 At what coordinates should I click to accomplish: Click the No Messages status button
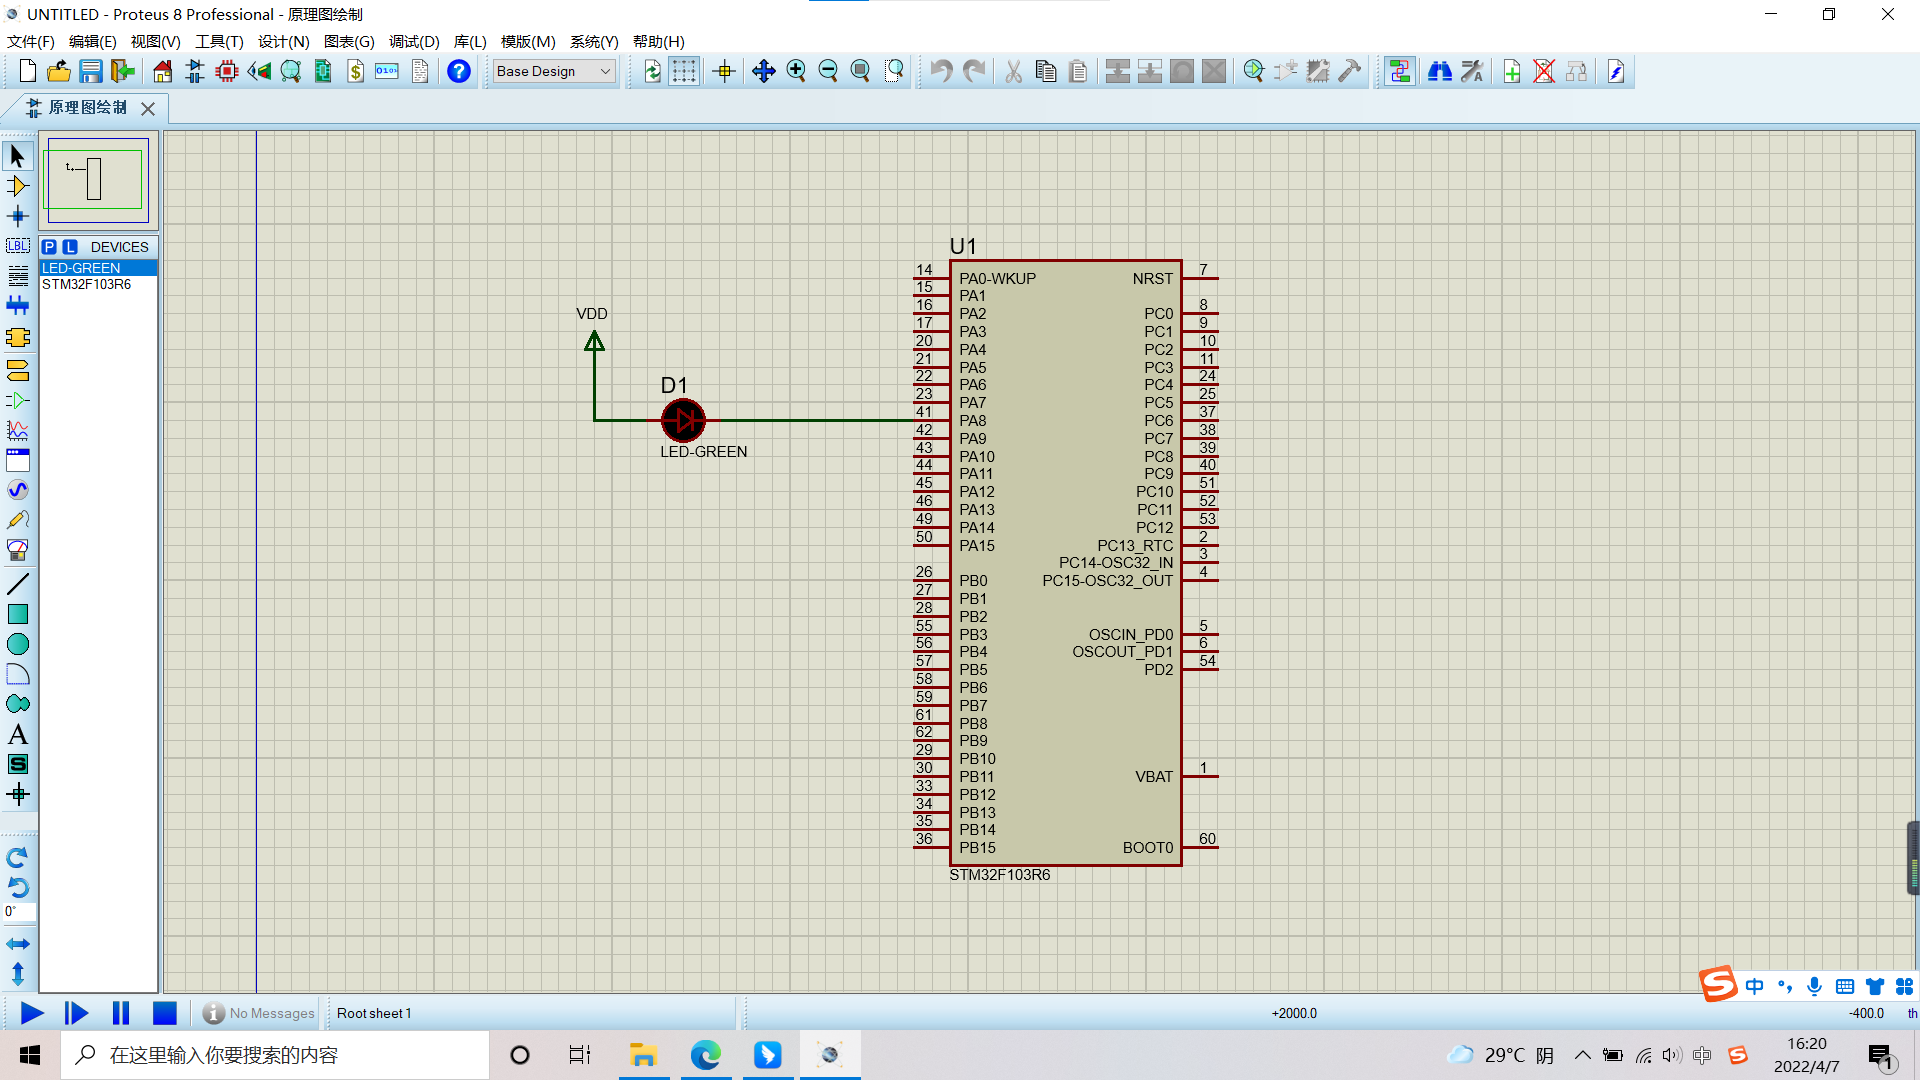(x=259, y=1013)
